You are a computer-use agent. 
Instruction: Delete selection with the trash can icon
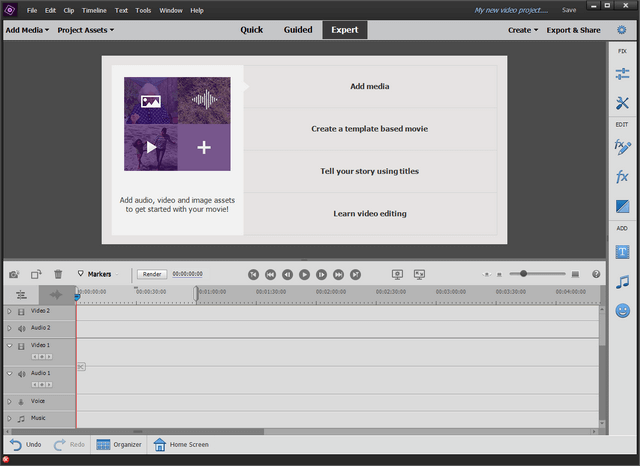tap(58, 274)
